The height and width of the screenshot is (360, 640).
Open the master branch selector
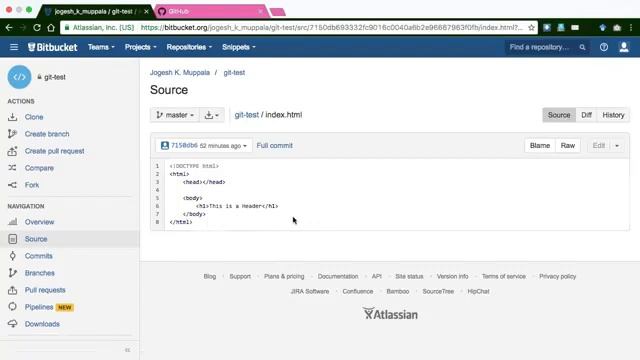(175, 115)
